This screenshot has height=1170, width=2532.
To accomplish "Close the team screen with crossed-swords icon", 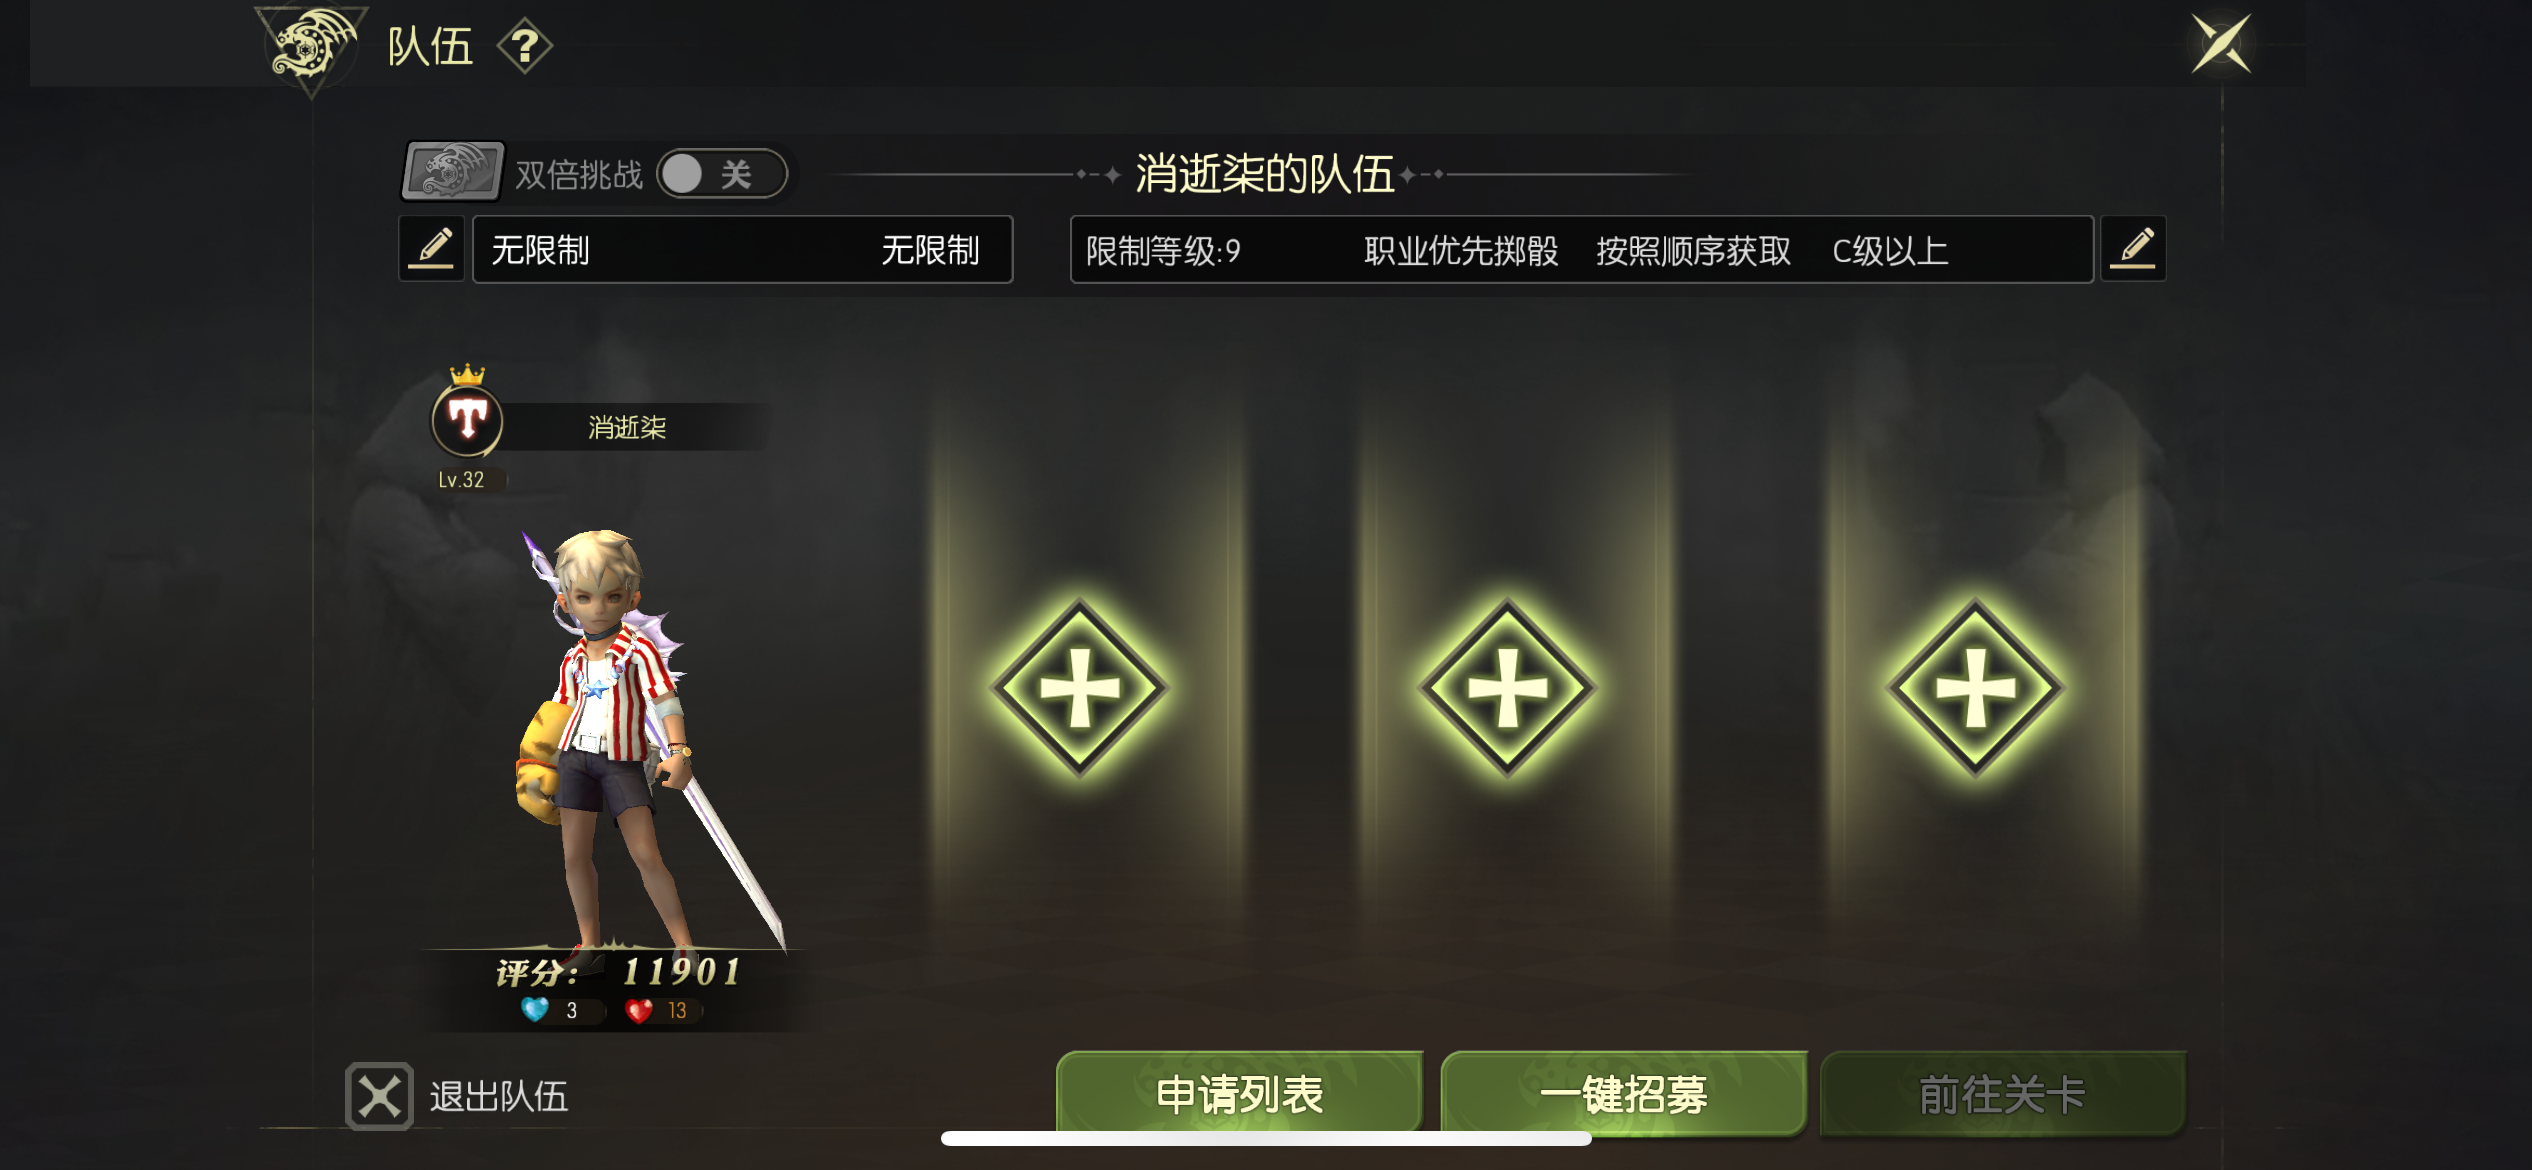I will [x=2221, y=44].
